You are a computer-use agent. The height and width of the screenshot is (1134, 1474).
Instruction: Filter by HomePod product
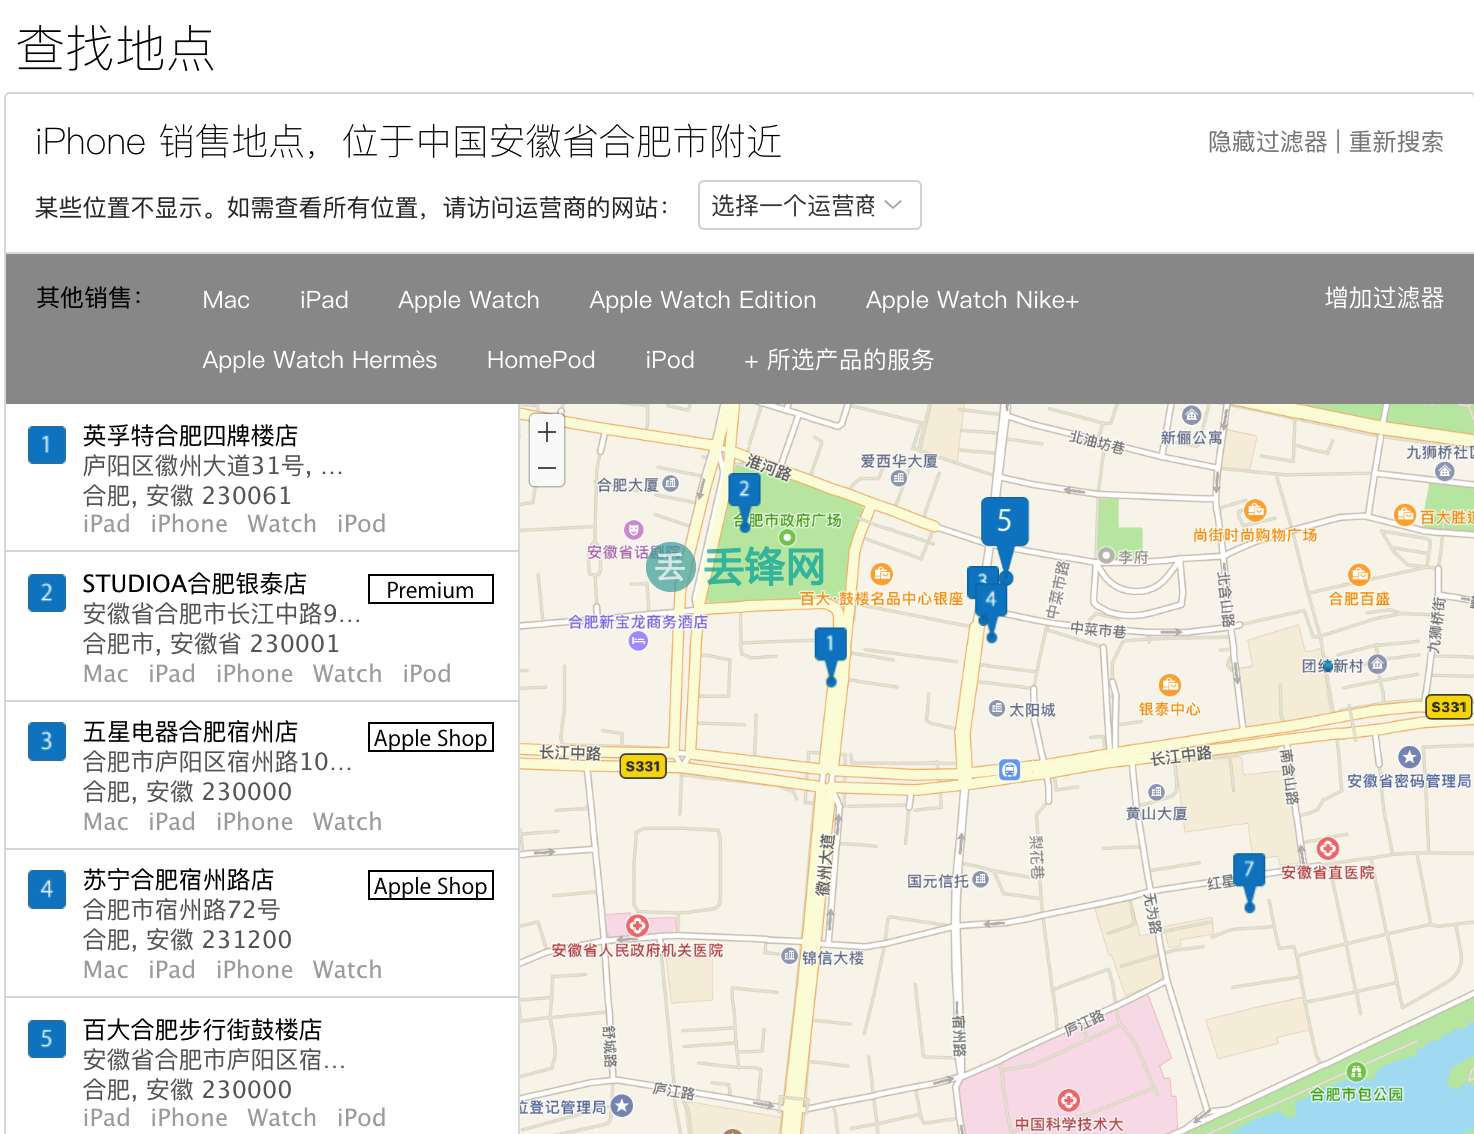pos(541,360)
